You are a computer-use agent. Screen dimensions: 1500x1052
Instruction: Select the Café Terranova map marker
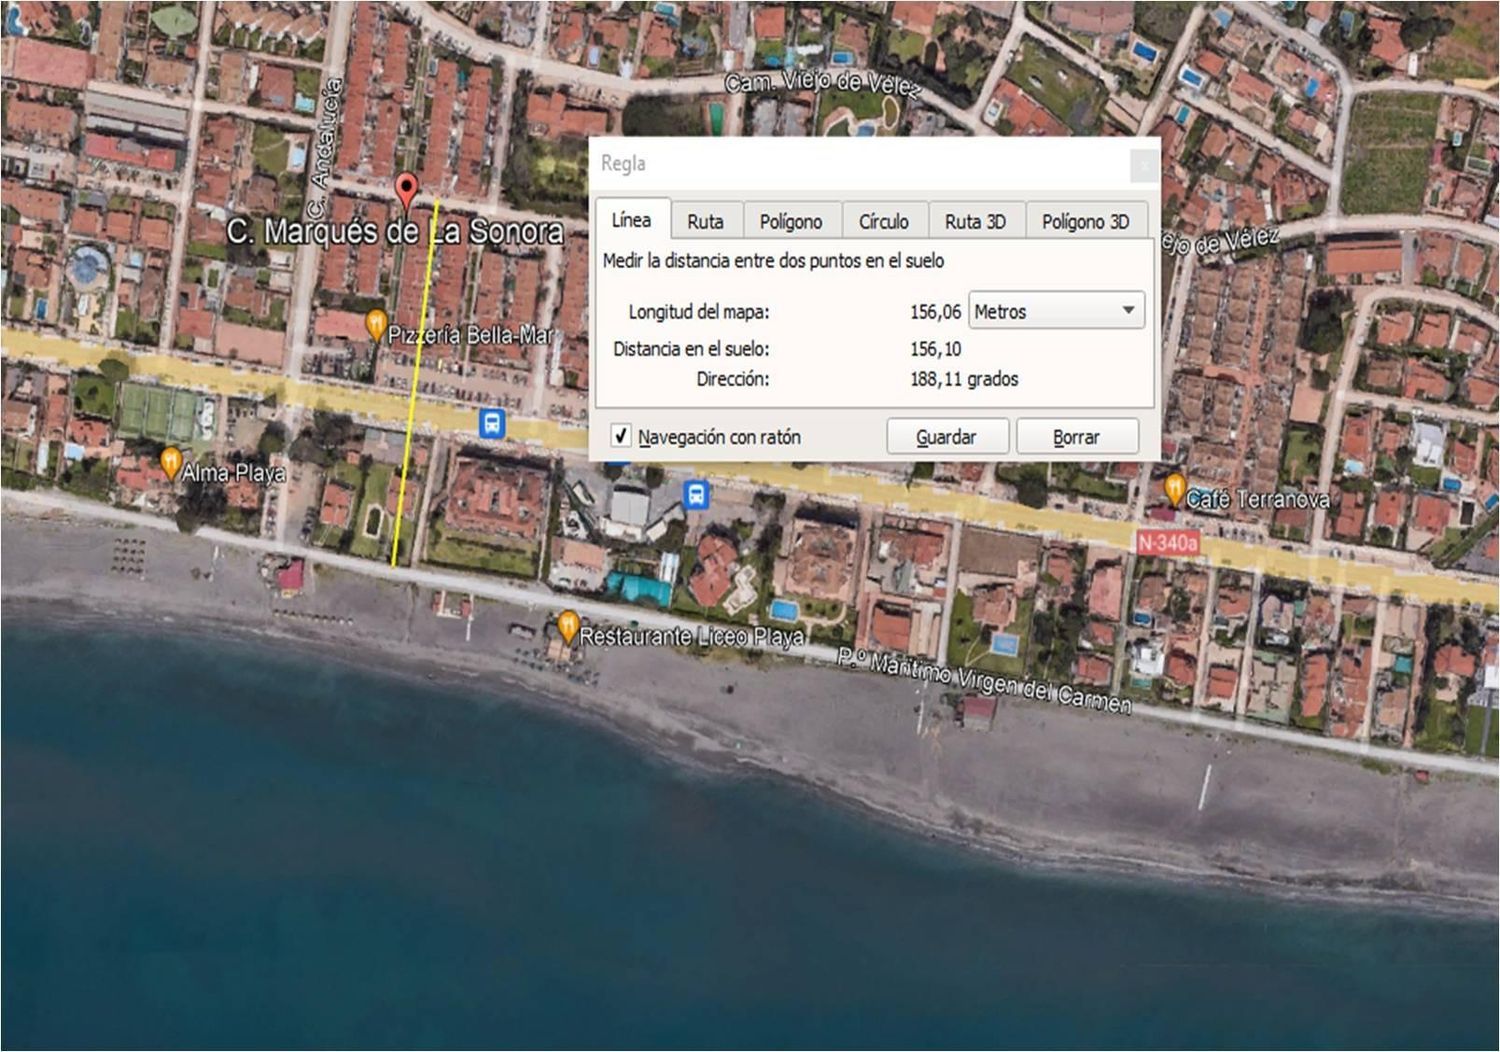point(1174,489)
